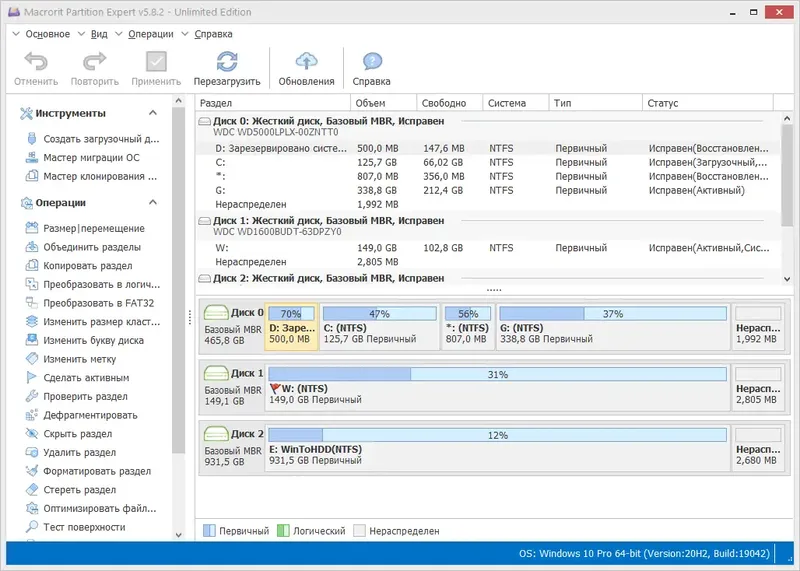Select the Стереть раздел eraser icon

(32, 490)
